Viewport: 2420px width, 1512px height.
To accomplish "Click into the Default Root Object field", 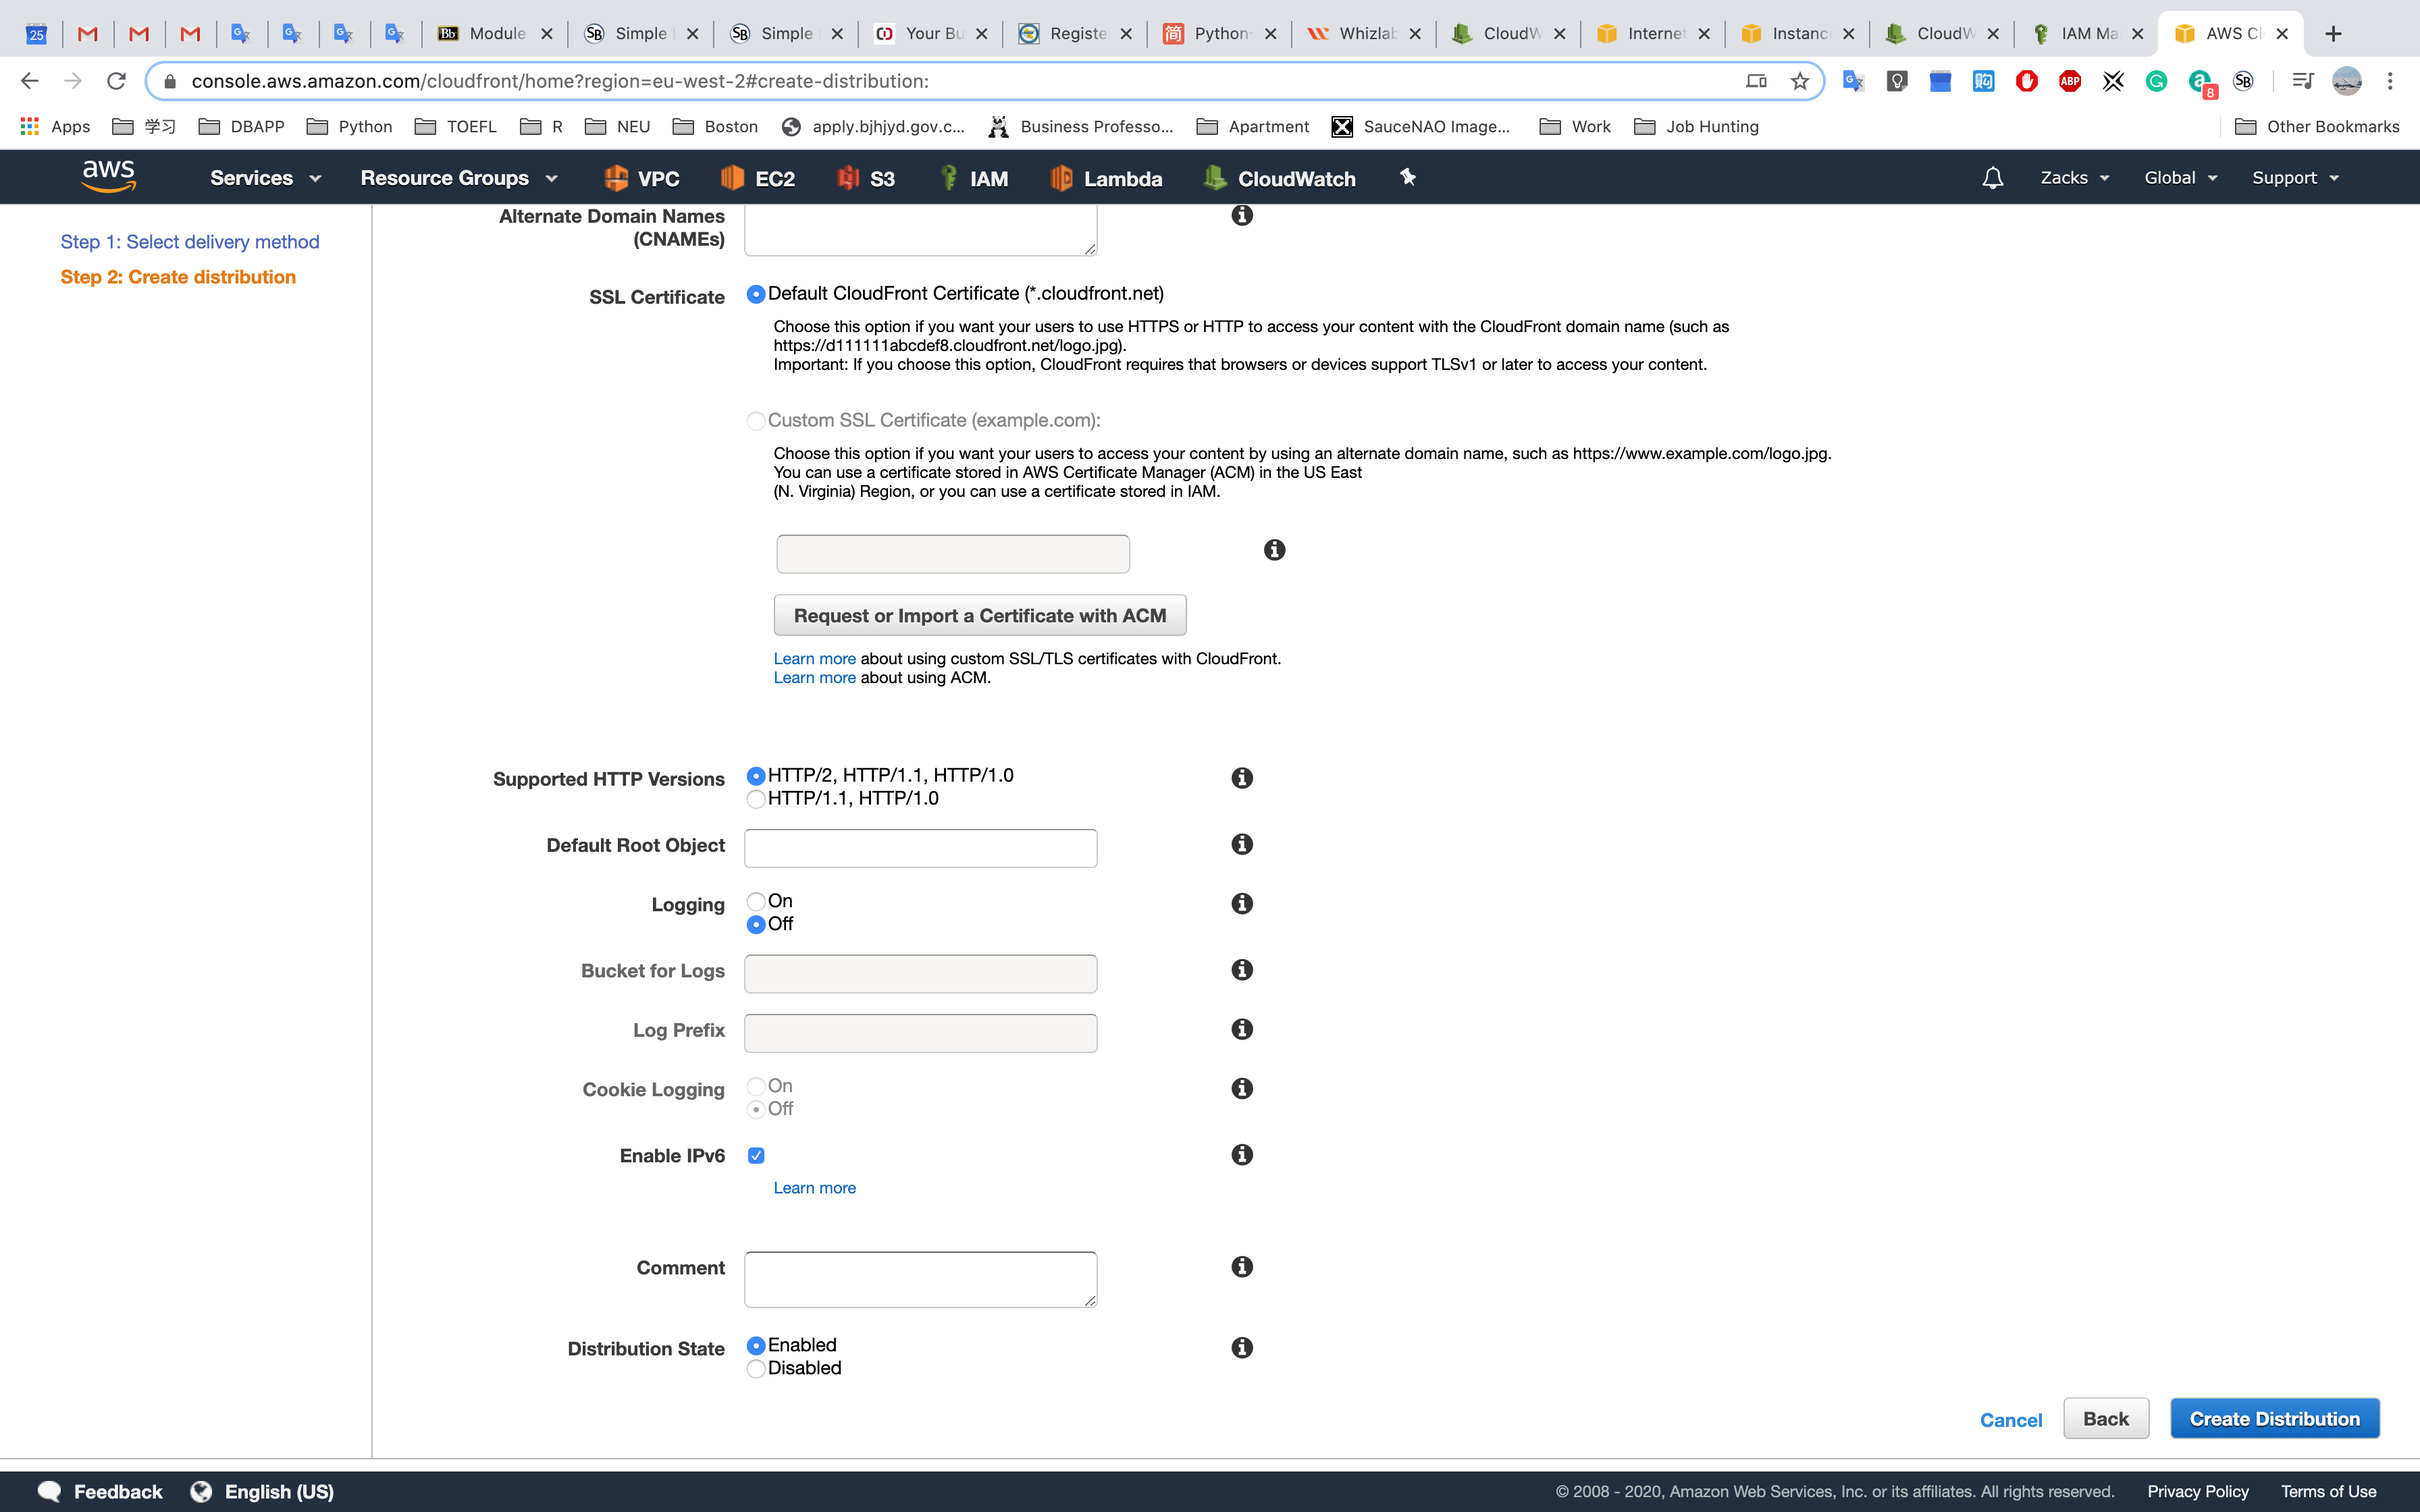I will [x=920, y=848].
